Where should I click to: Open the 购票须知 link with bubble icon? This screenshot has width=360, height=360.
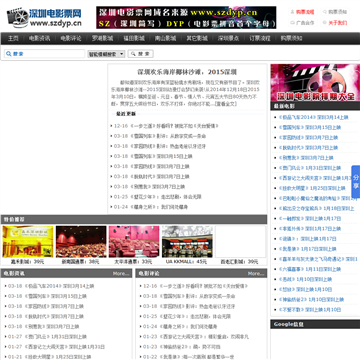coord(335,12)
